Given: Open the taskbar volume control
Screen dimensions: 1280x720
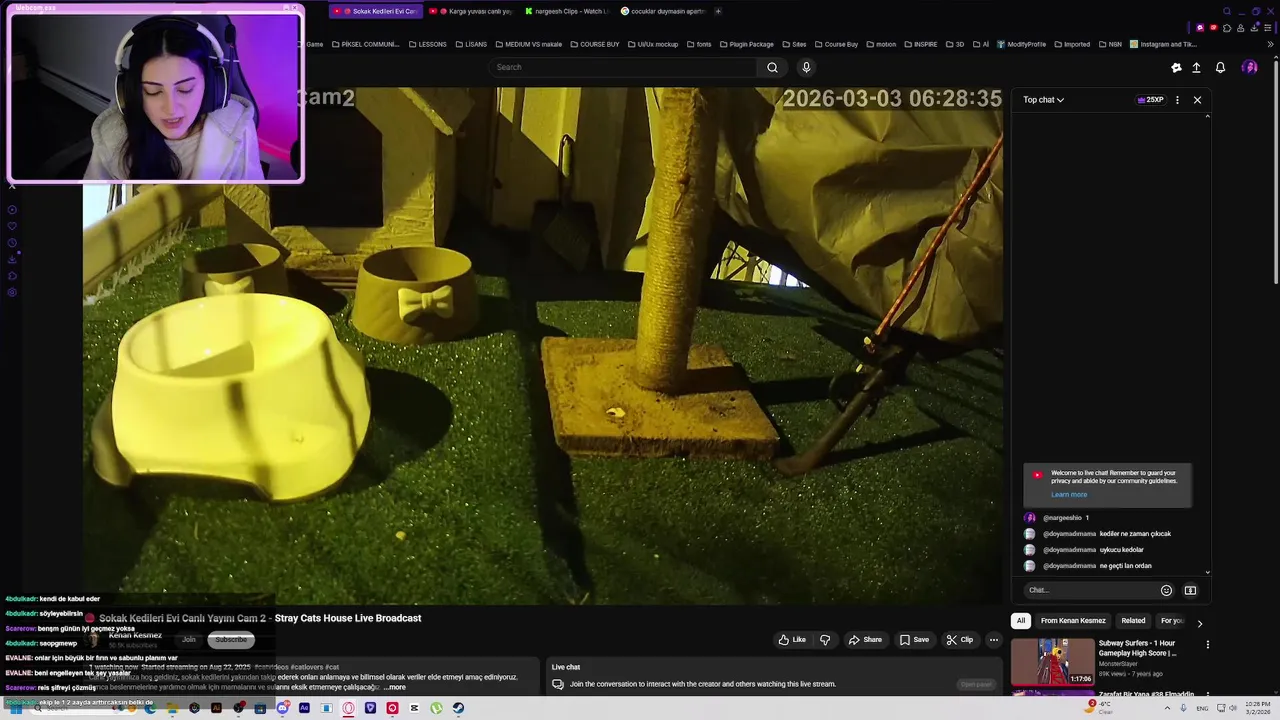Looking at the screenshot, I should (1232, 708).
